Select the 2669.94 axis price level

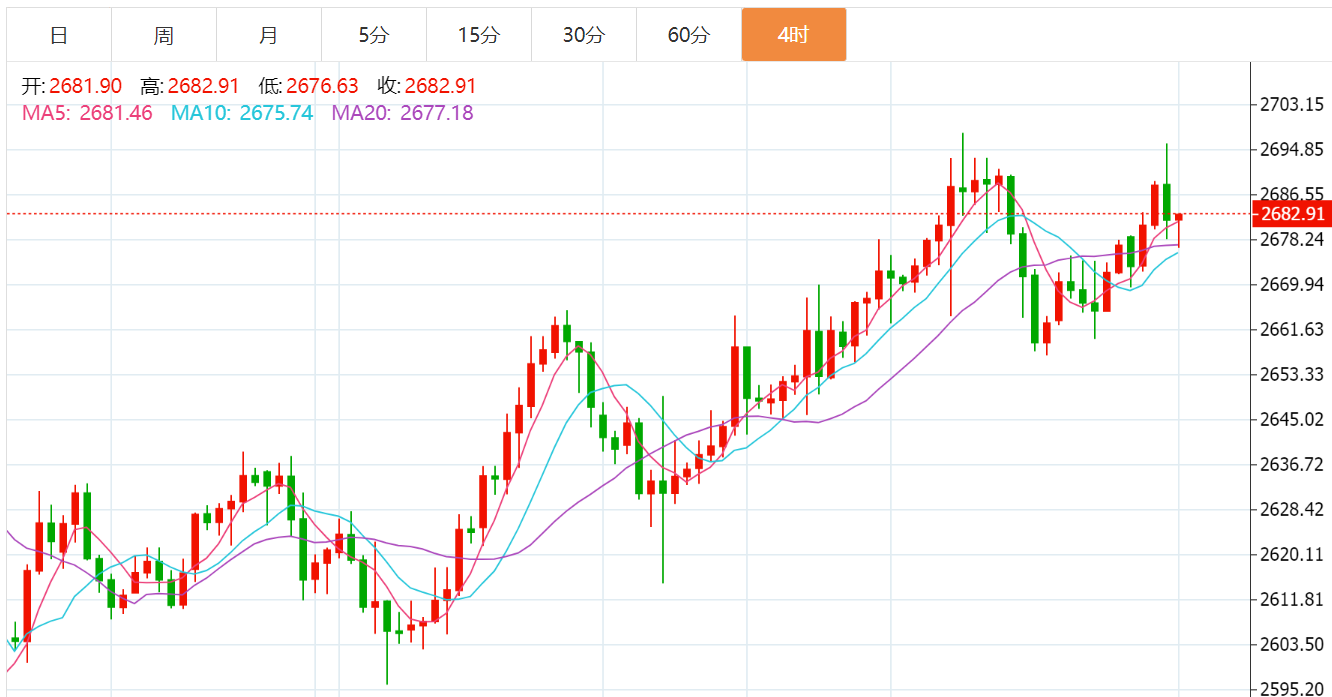[1293, 285]
